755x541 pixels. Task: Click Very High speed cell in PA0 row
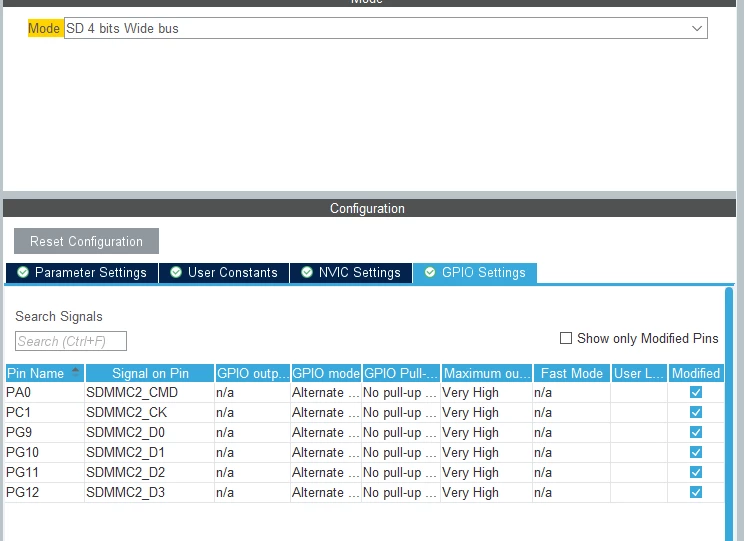pos(486,392)
